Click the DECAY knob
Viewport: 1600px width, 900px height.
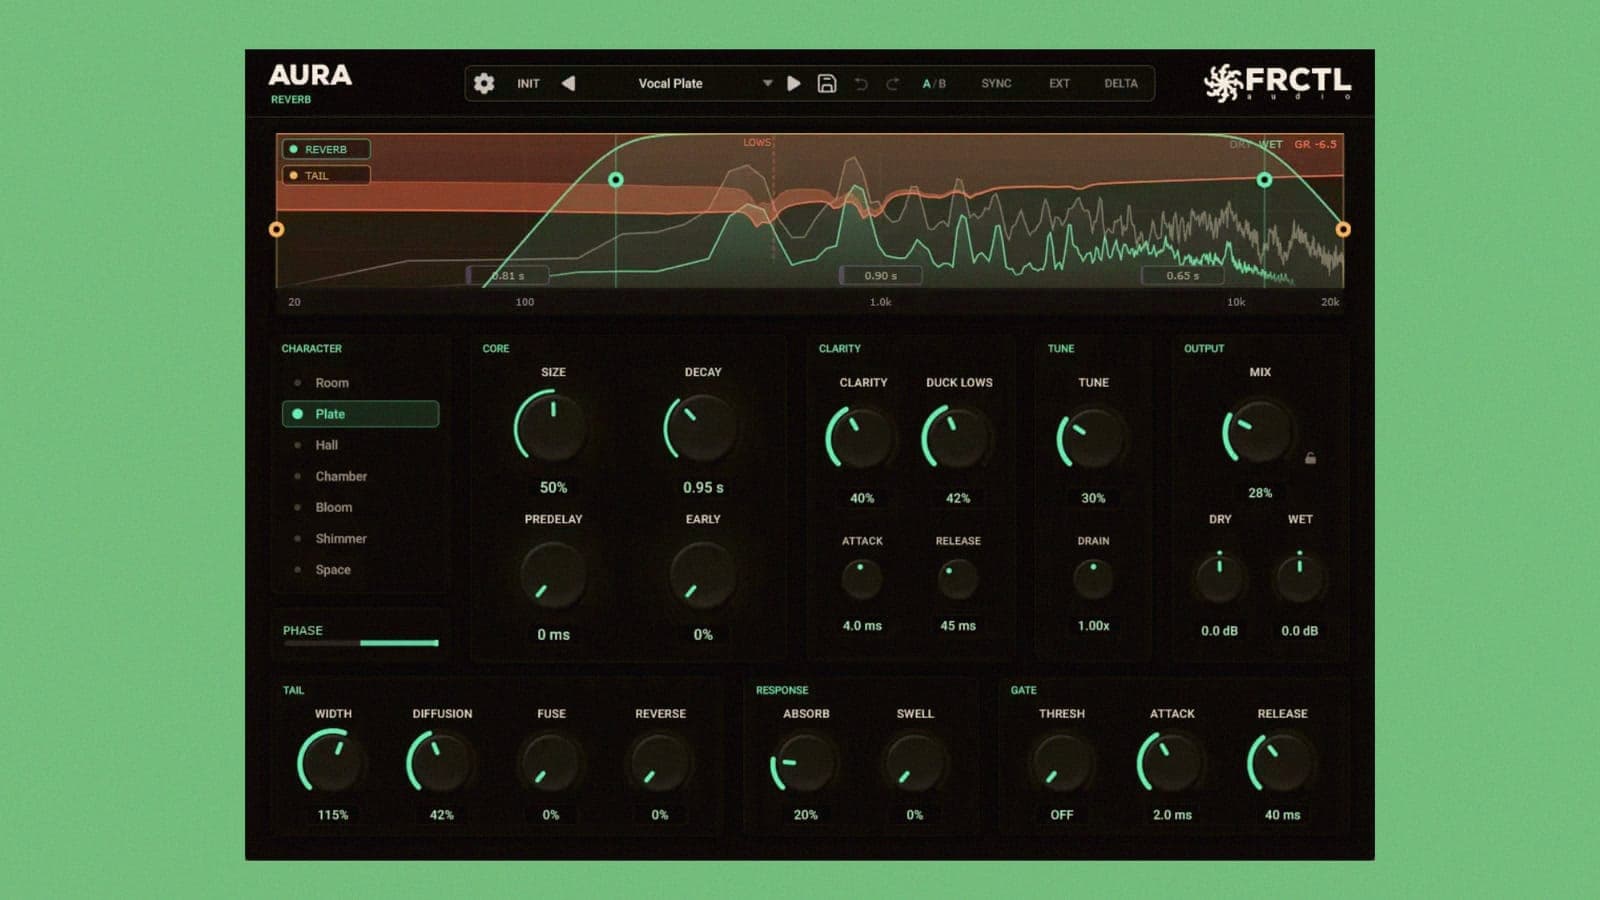702,427
